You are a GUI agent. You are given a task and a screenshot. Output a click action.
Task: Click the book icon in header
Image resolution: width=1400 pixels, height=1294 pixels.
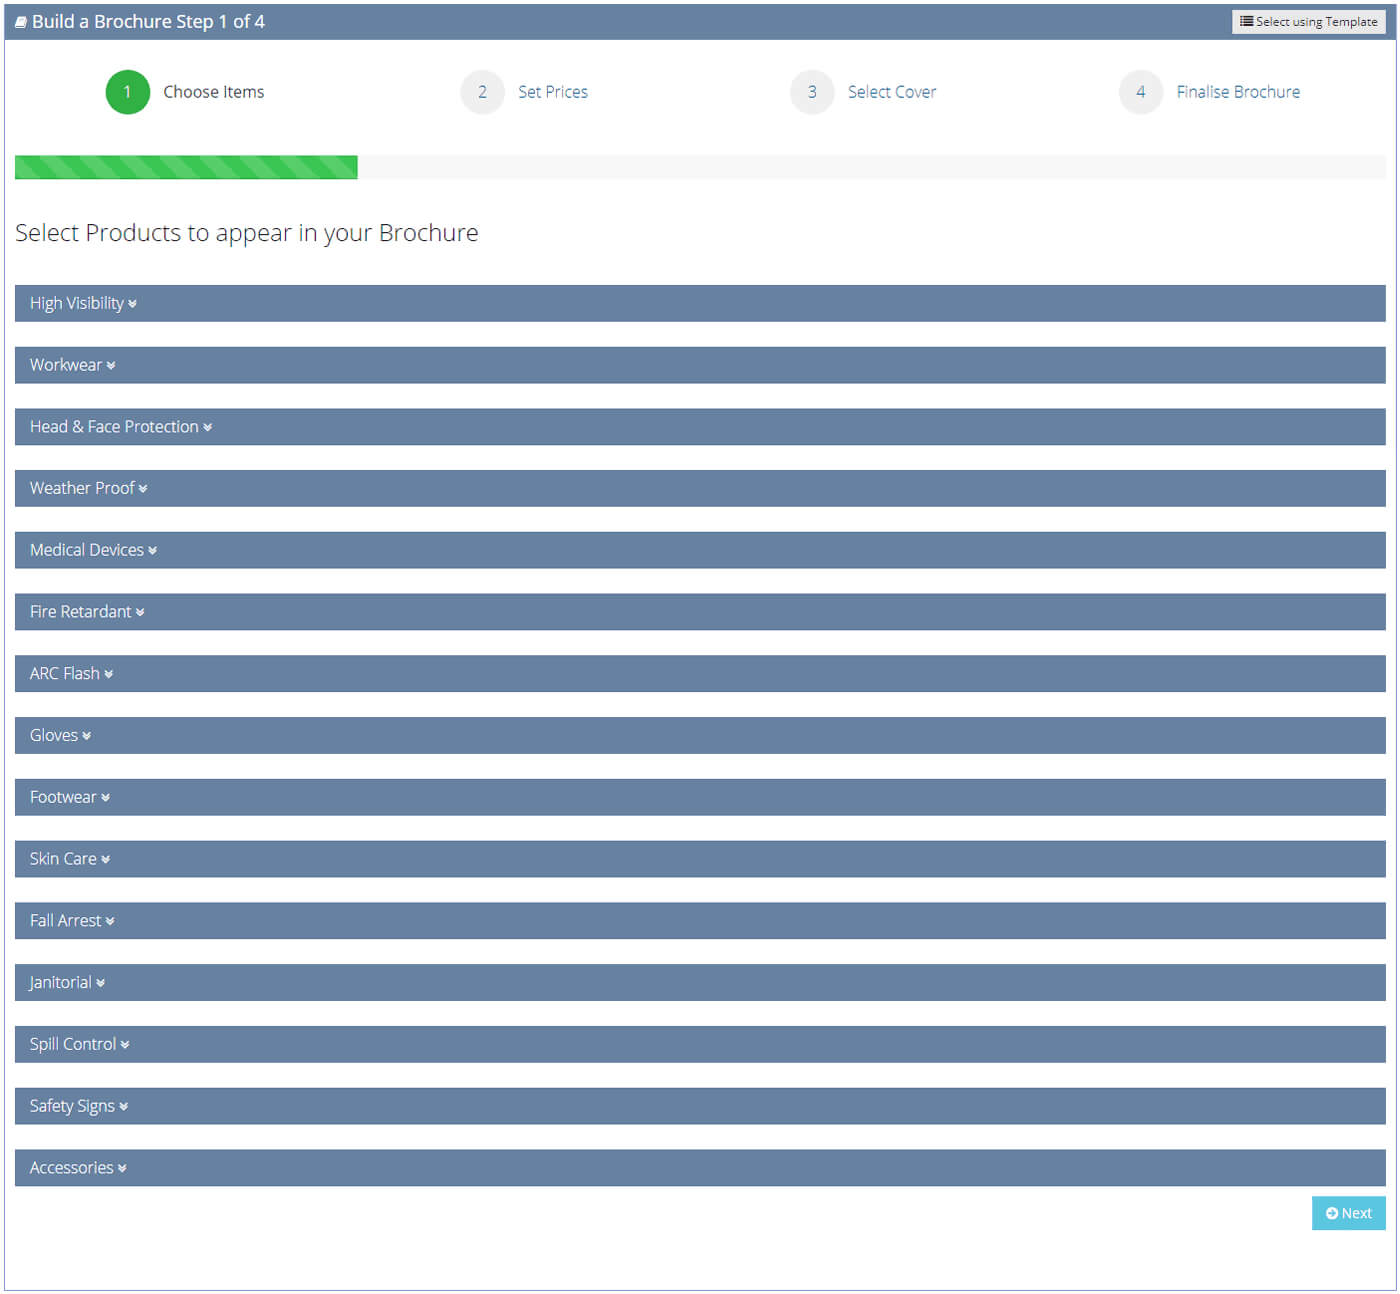(21, 22)
